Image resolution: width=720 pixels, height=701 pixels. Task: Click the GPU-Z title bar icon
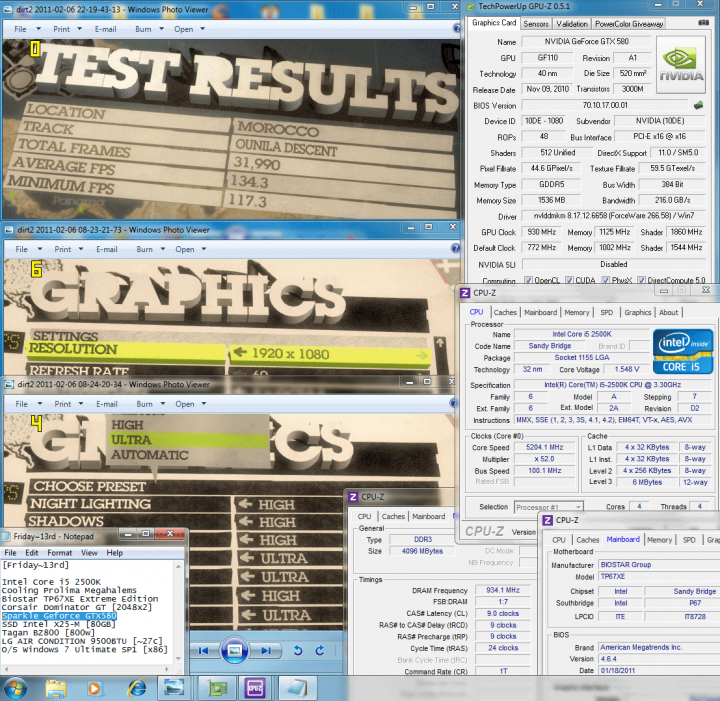[471, 6]
